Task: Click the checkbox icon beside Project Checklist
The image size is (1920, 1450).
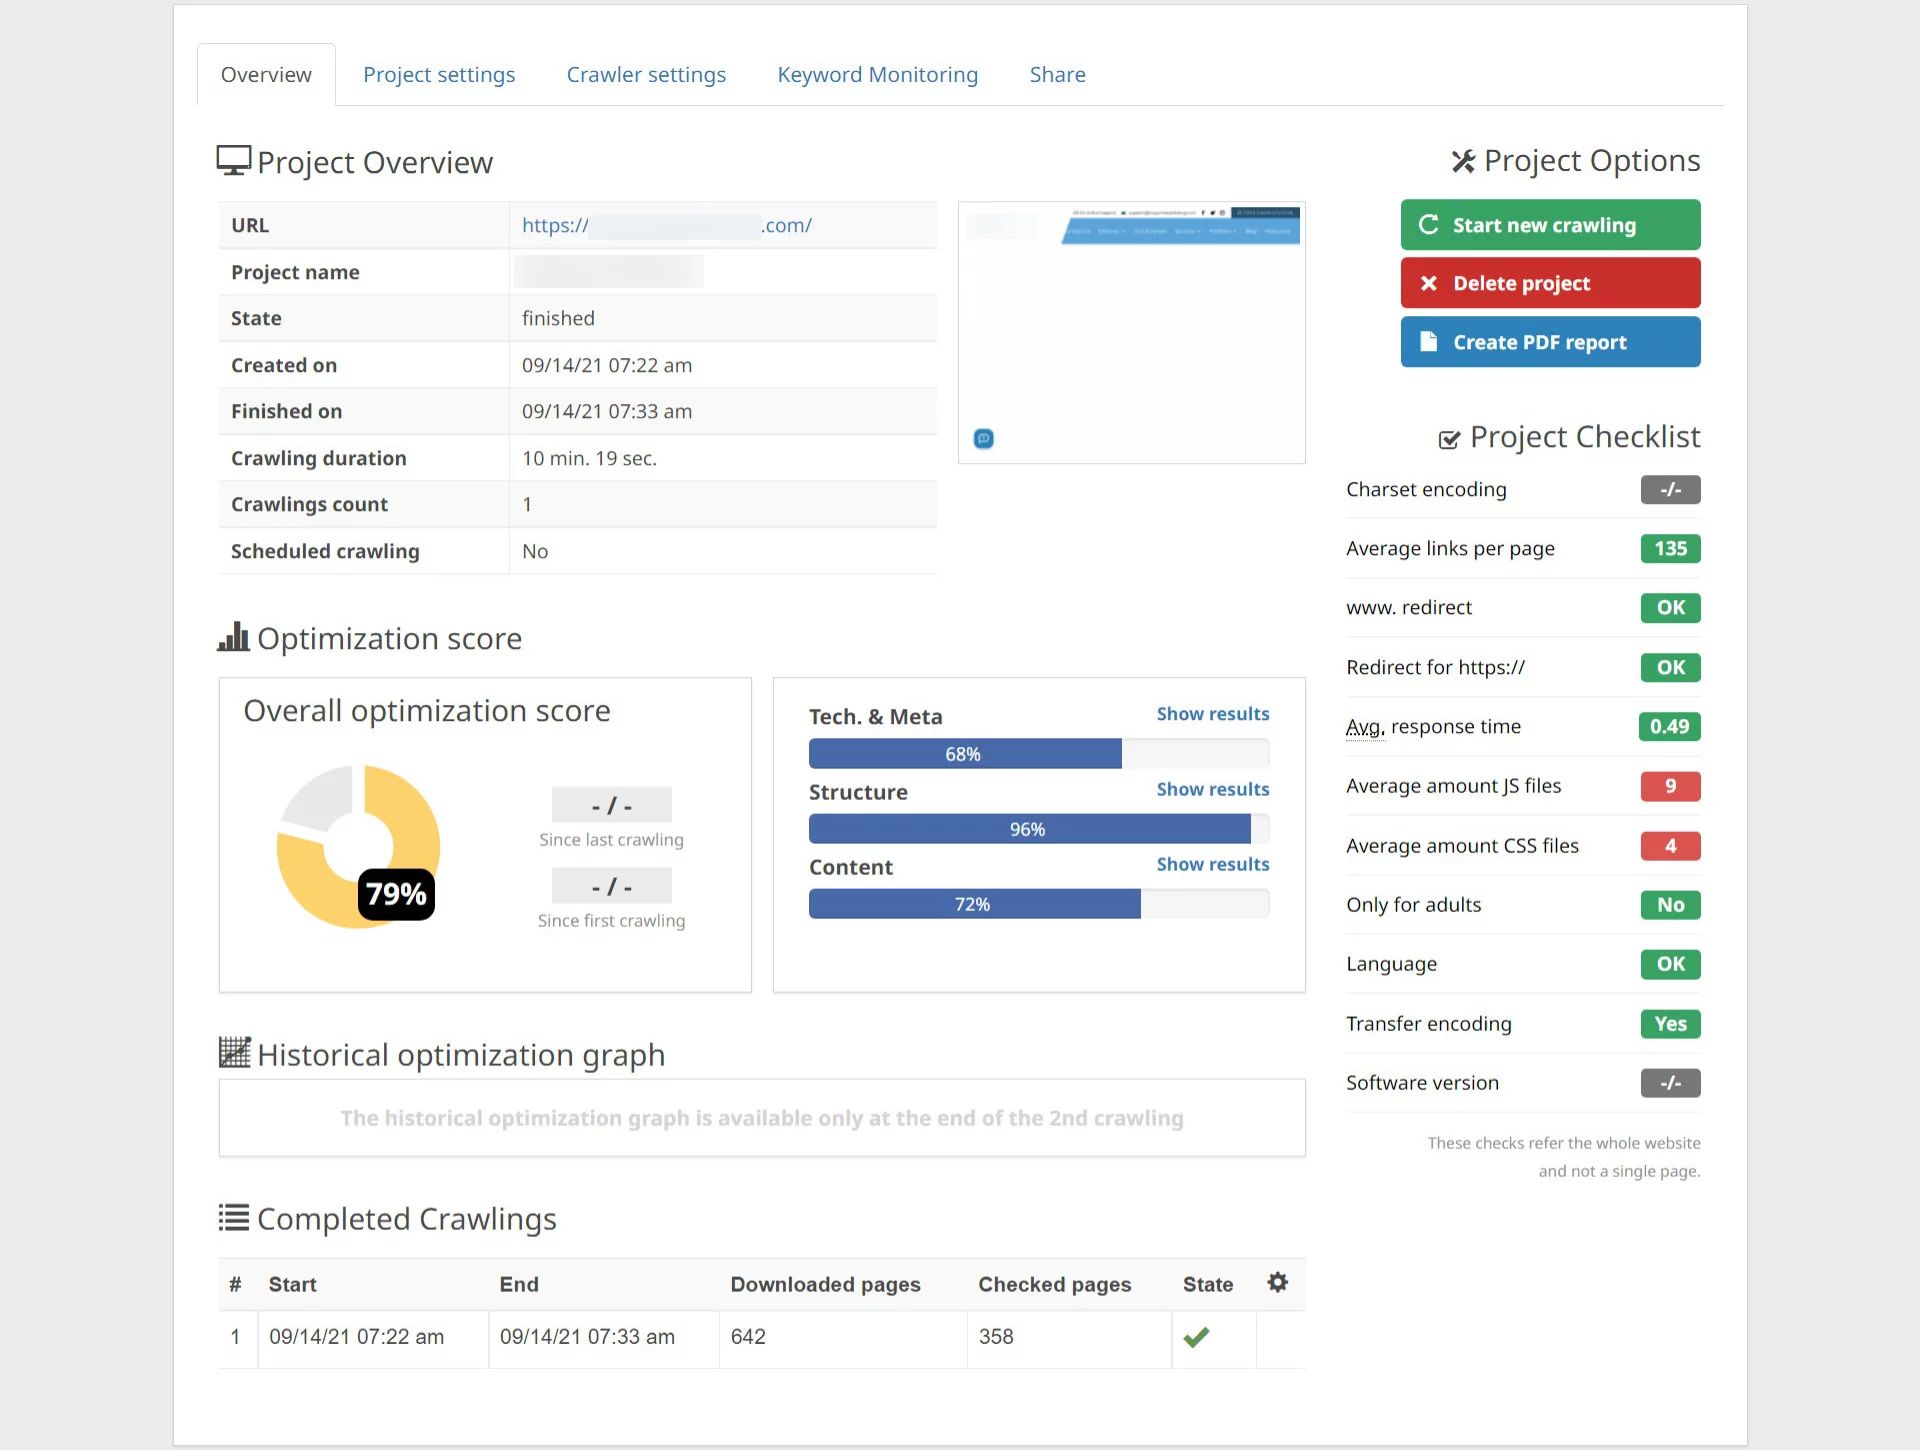Action: pos(1449,439)
